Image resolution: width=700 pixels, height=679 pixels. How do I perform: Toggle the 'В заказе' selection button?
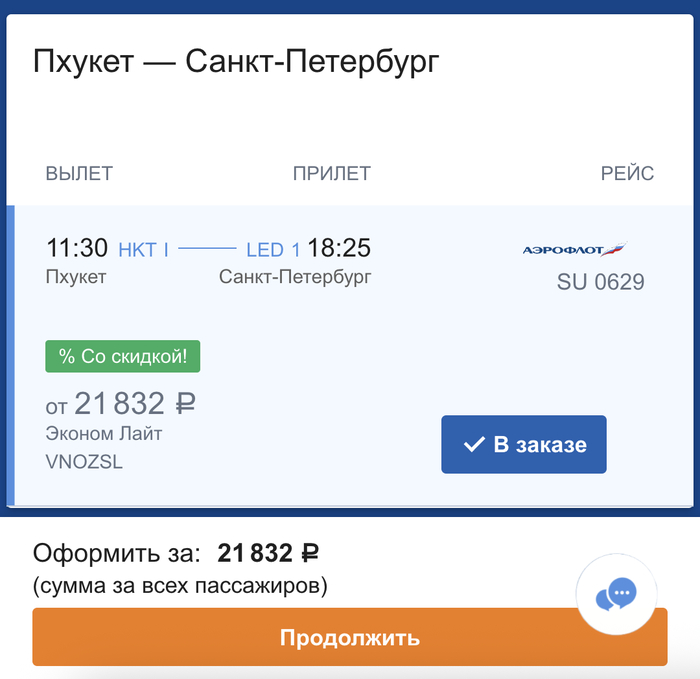click(524, 445)
